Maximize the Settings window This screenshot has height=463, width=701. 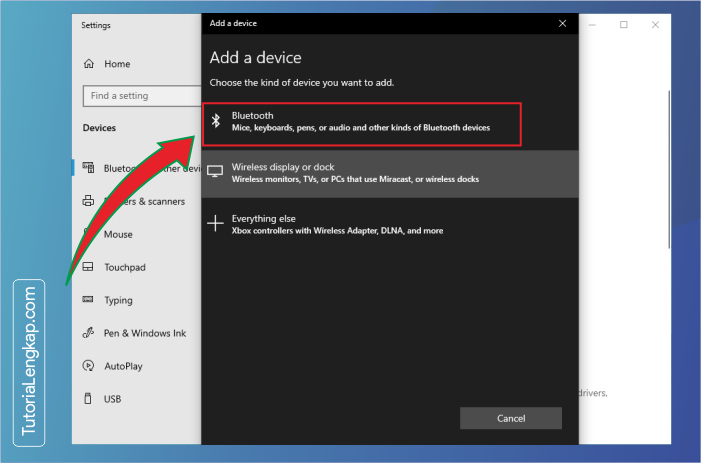click(x=624, y=25)
